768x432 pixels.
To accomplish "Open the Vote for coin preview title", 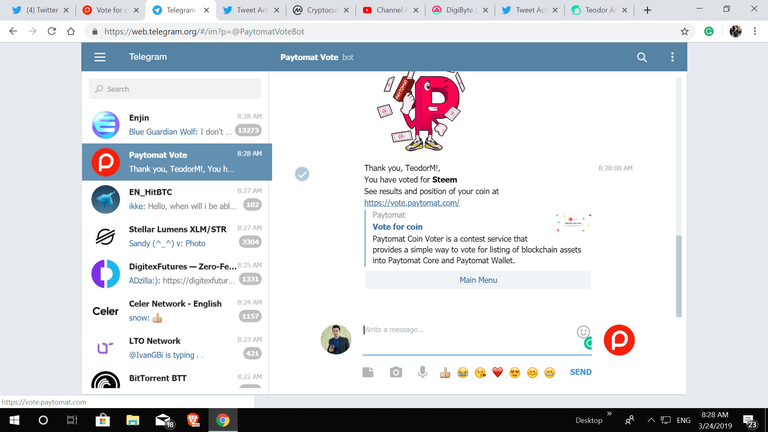I will pos(397,227).
